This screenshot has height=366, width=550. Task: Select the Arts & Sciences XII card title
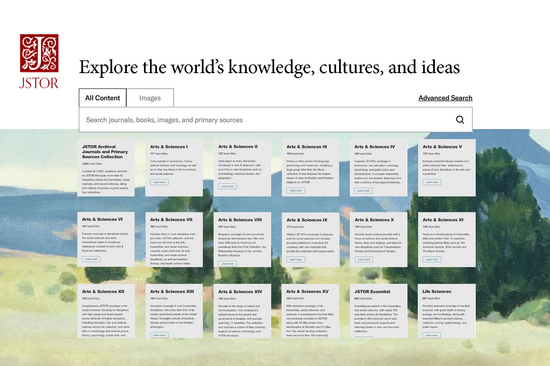click(x=103, y=291)
